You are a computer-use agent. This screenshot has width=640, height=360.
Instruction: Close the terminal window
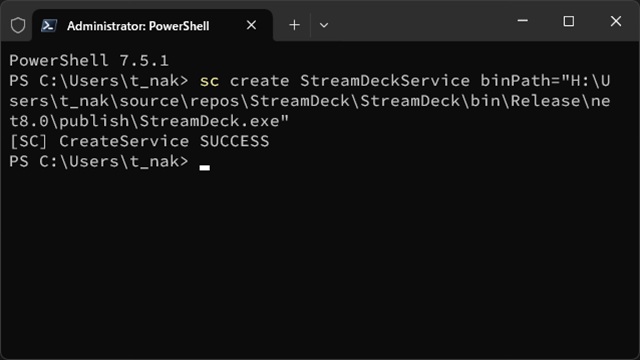click(x=616, y=21)
